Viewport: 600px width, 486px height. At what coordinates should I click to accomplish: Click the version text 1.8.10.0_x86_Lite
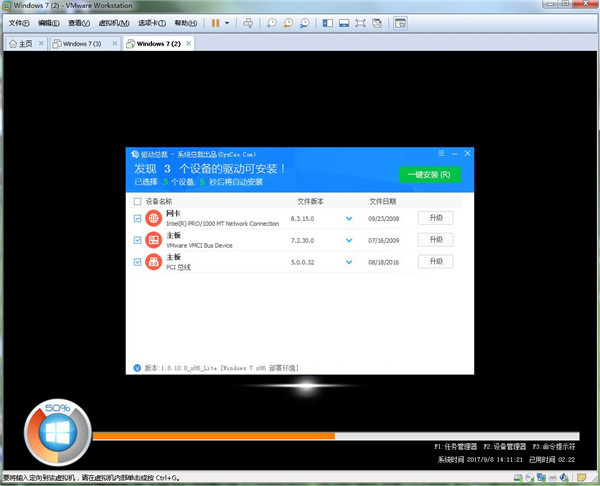(x=188, y=368)
